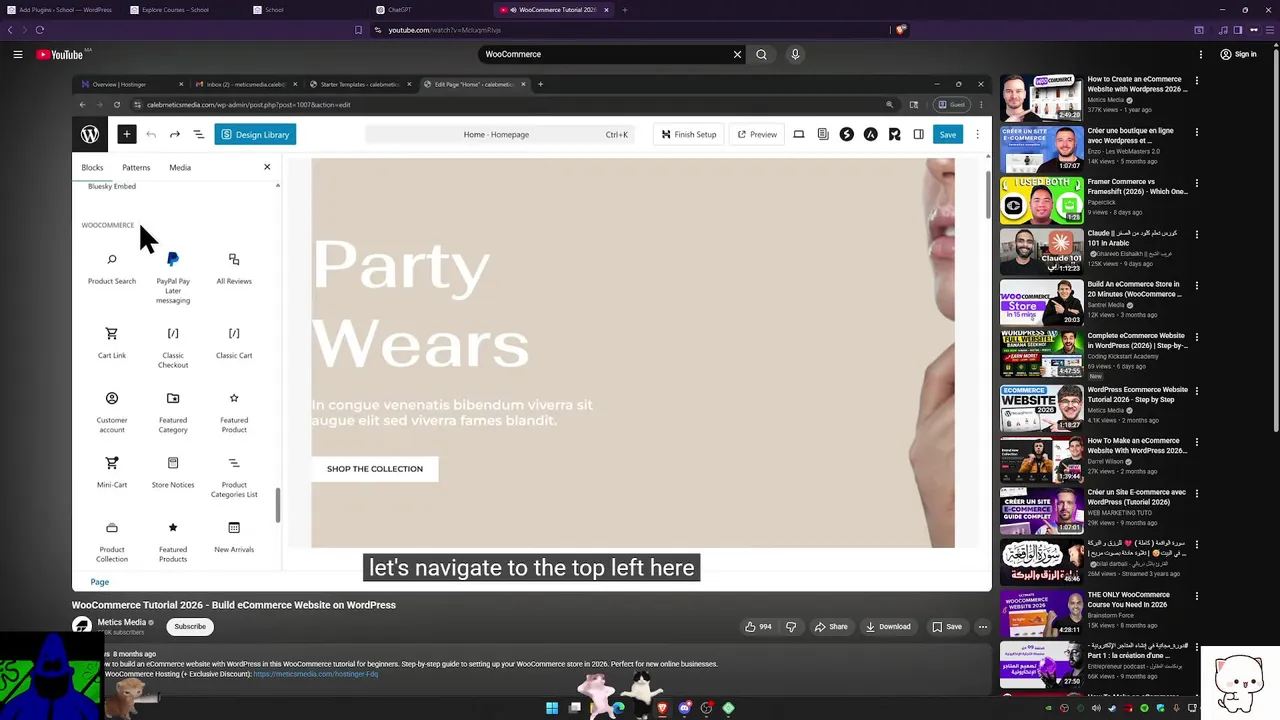Image resolution: width=1280 pixels, height=720 pixels.
Task: Open a new browser tab
Action: (x=625, y=10)
